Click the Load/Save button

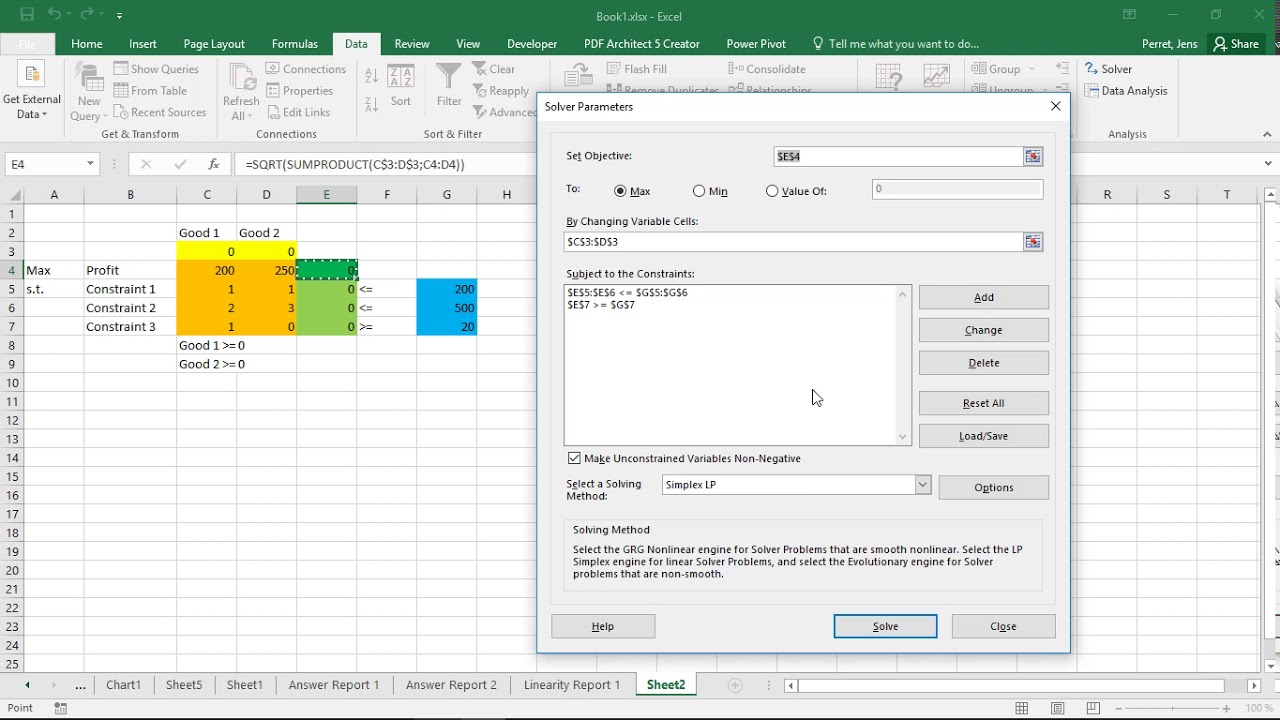984,436
